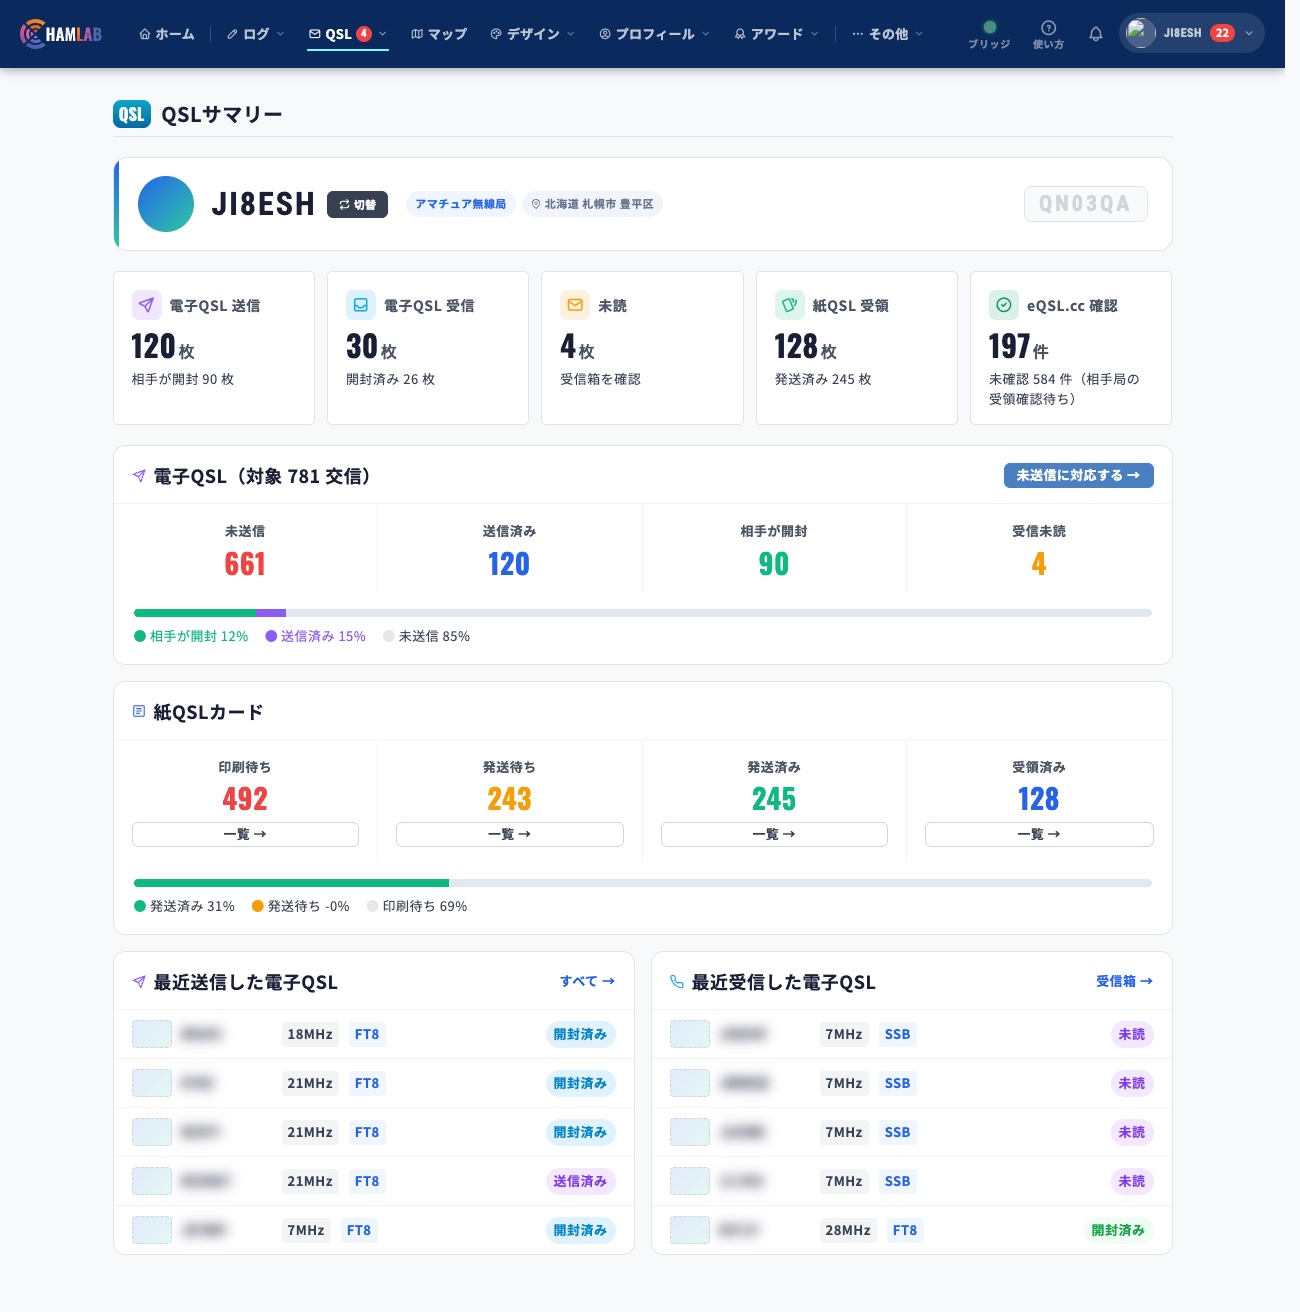Open 一覧 under 発送待ち 243
The image size is (1300, 1312).
(x=509, y=834)
